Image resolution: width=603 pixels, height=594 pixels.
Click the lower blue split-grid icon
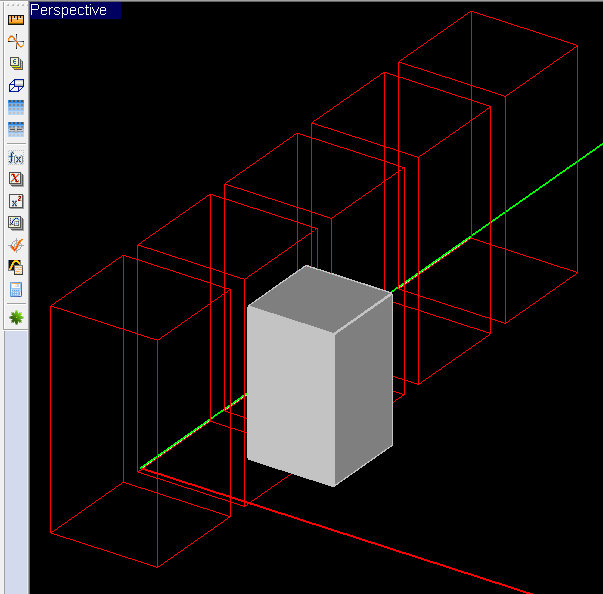pos(16,129)
